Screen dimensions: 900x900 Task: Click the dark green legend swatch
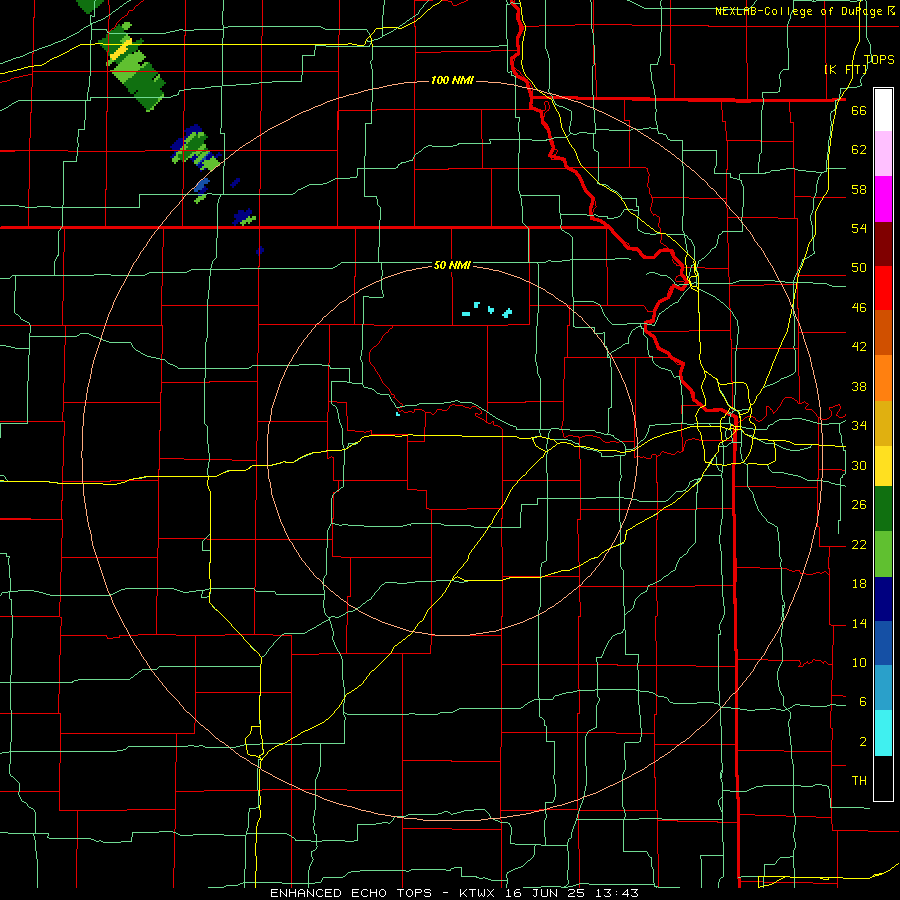pos(883,509)
